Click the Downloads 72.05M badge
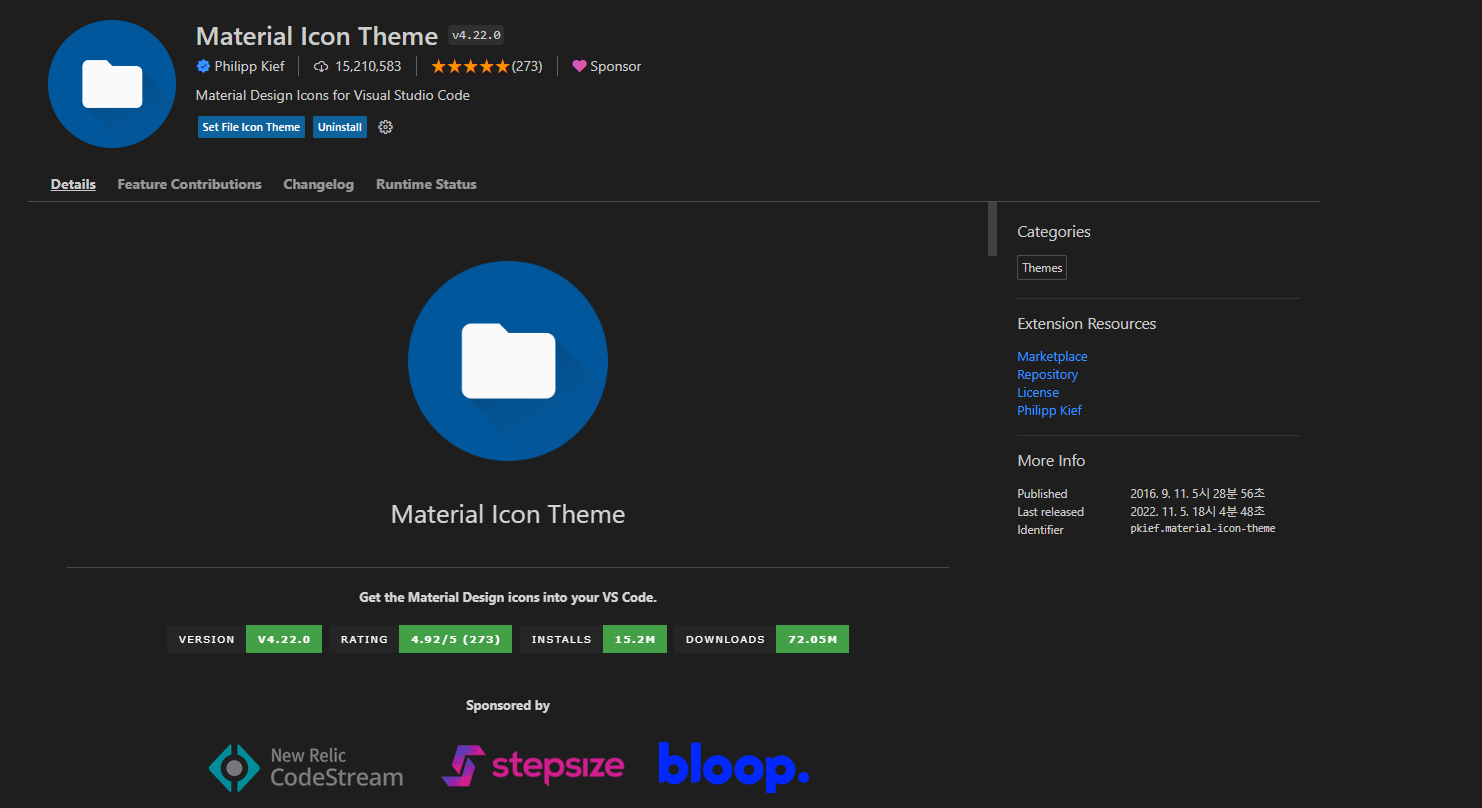This screenshot has width=1482, height=808. tap(761, 639)
